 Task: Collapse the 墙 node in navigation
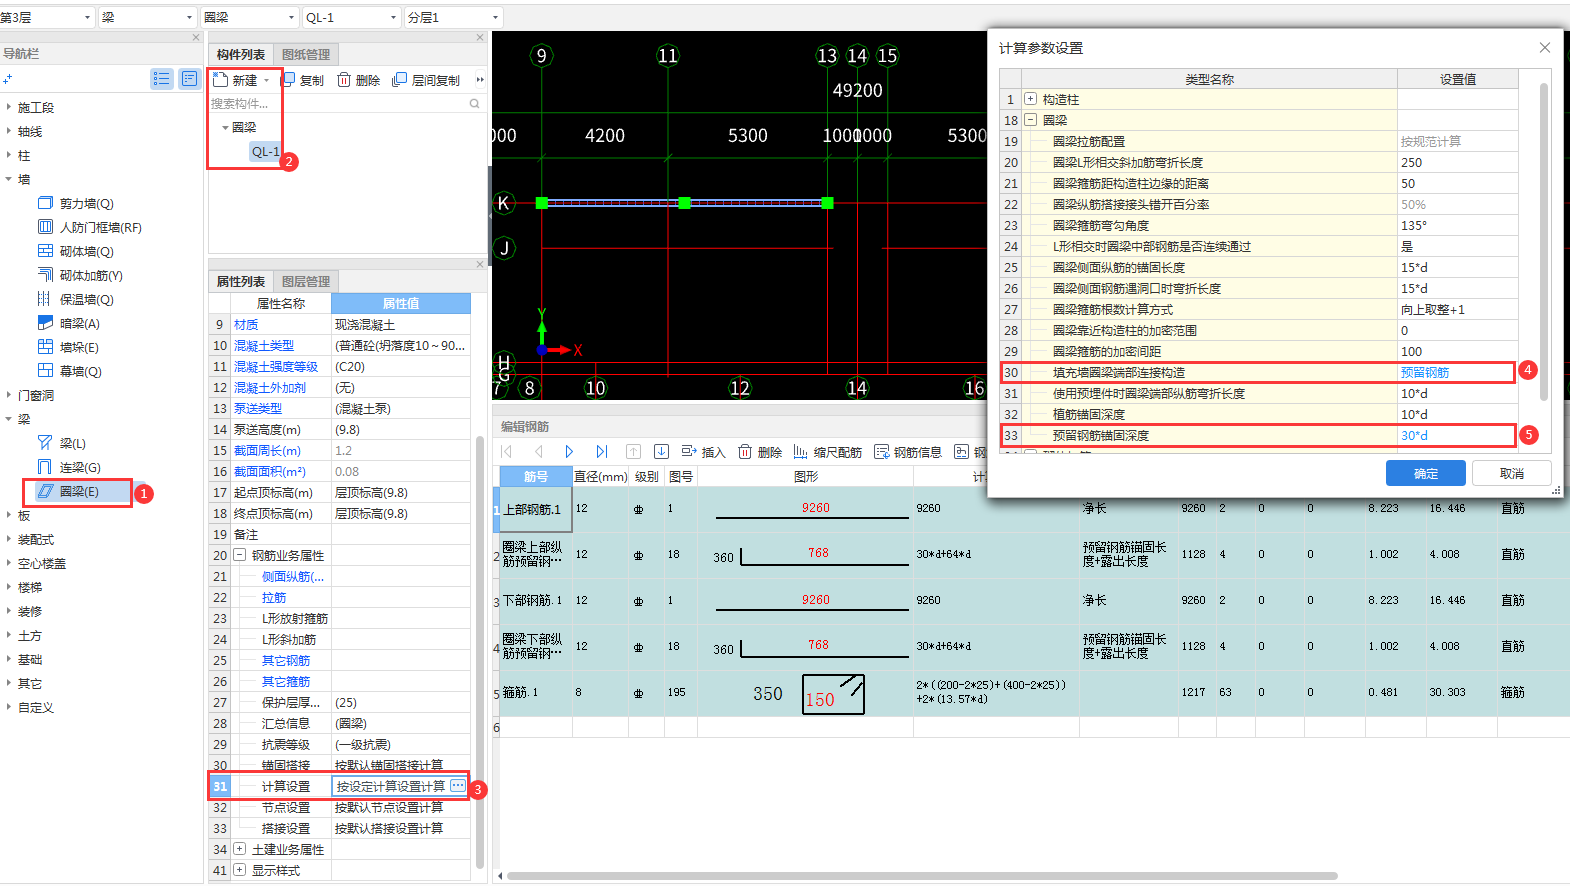coord(9,179)
